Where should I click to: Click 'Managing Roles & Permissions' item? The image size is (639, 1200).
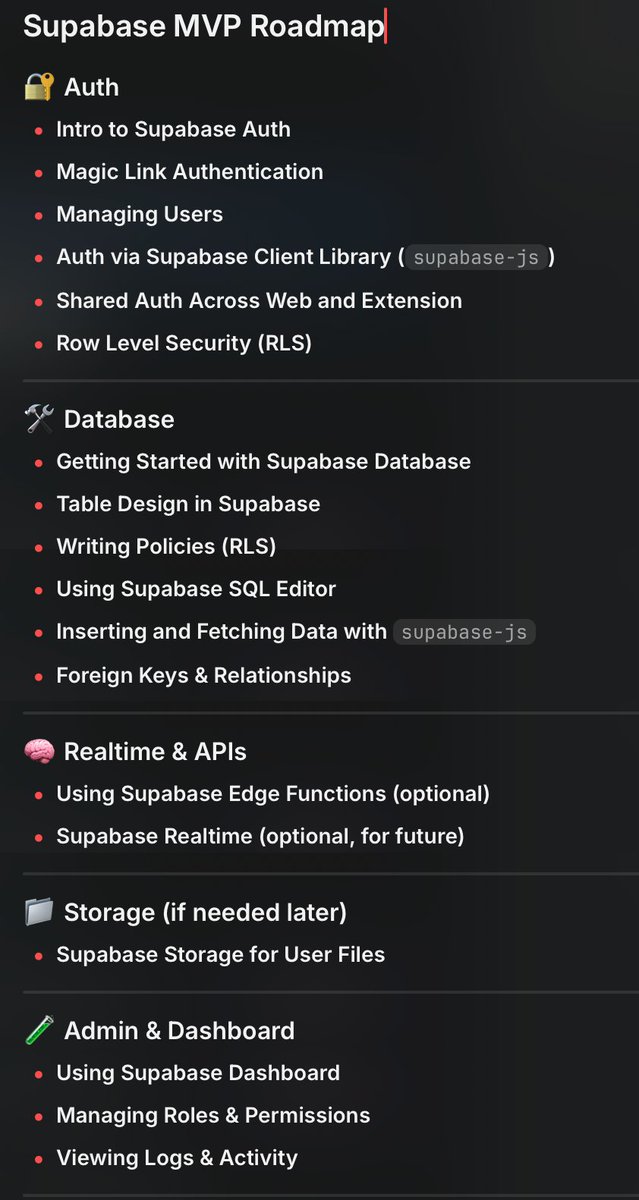pos(213,1115)
